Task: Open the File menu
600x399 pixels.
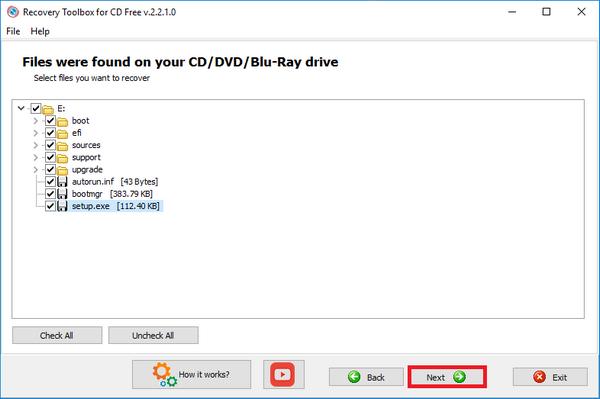Action: [13, 31]
